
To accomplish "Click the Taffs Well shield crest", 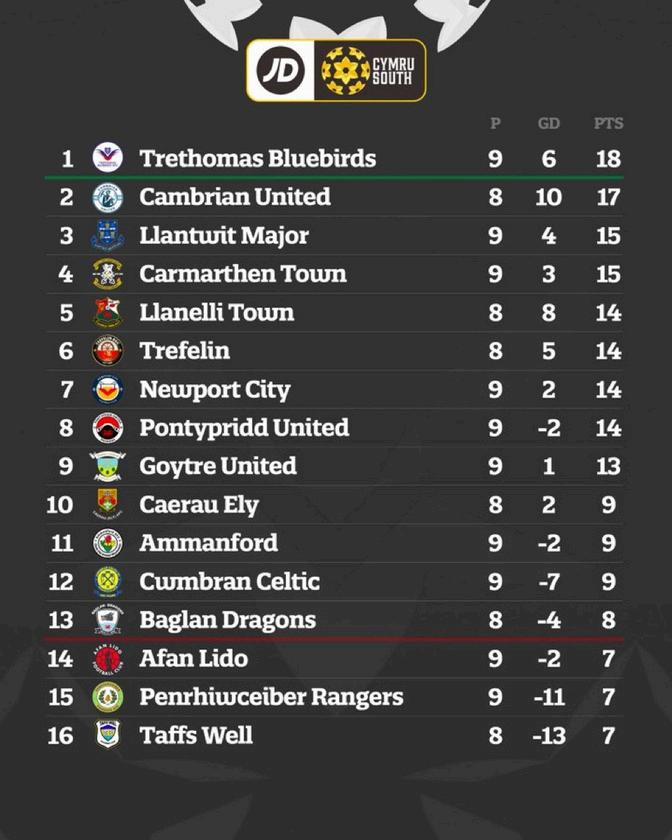I will [108, 734].
